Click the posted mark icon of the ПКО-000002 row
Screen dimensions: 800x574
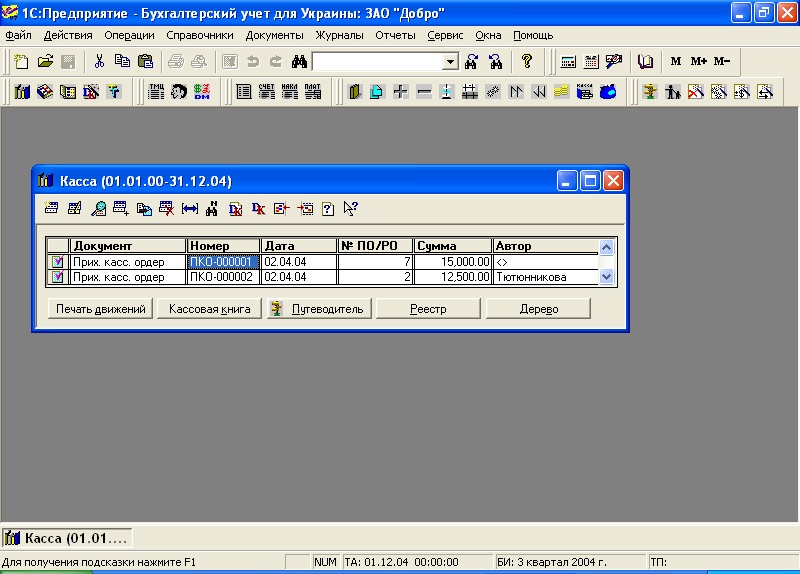58,277
